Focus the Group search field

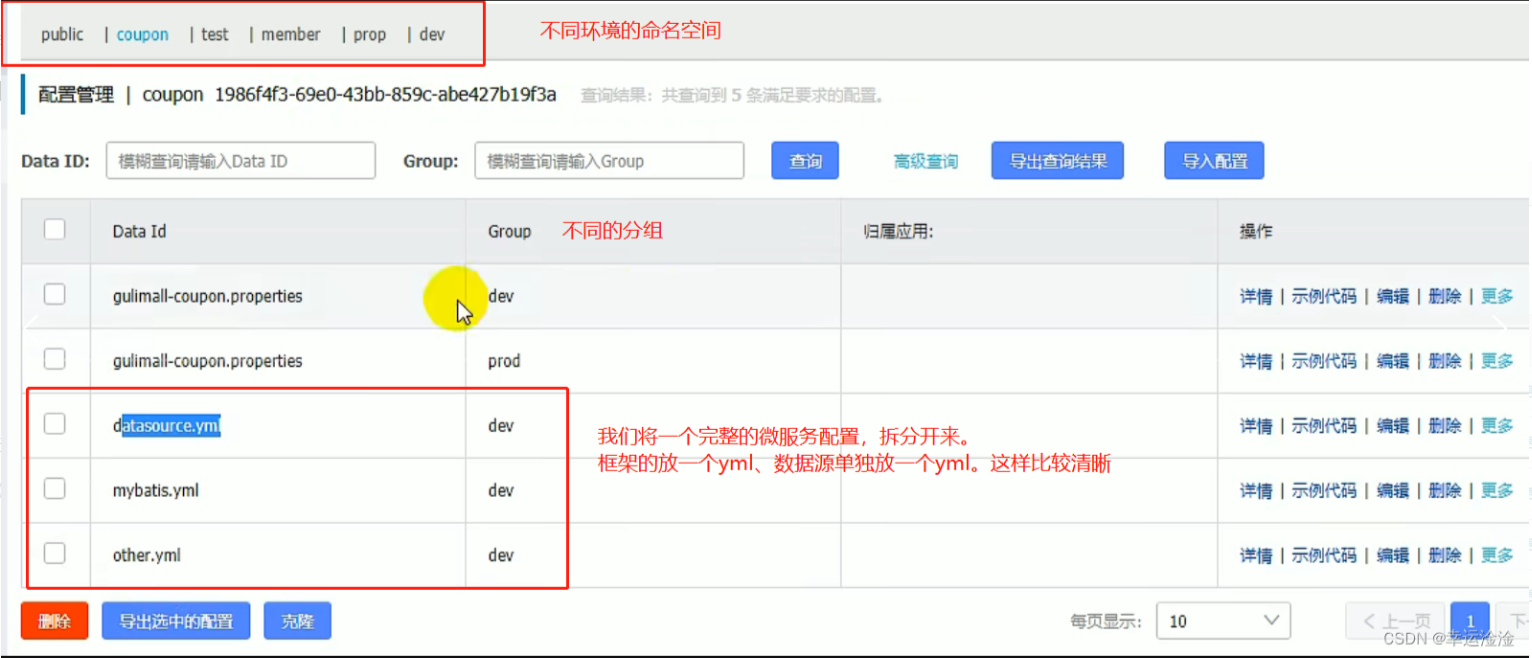tap(609, 160)
